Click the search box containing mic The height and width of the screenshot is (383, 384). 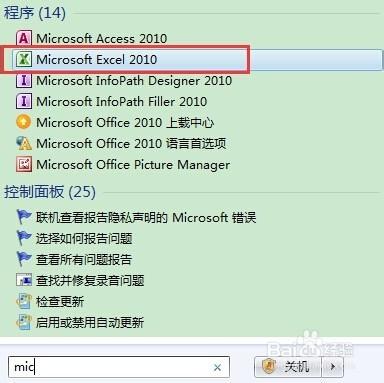[119, 367]
